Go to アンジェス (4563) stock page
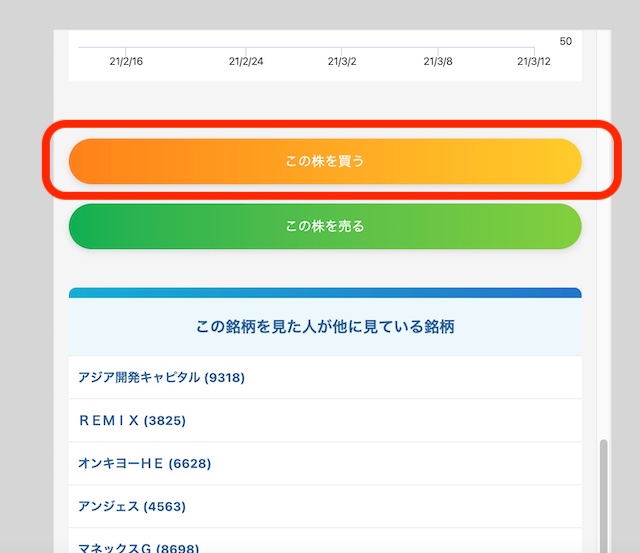The width and height of the screenshot is (640, 553). pyautogui.click(x=131, y=506)
